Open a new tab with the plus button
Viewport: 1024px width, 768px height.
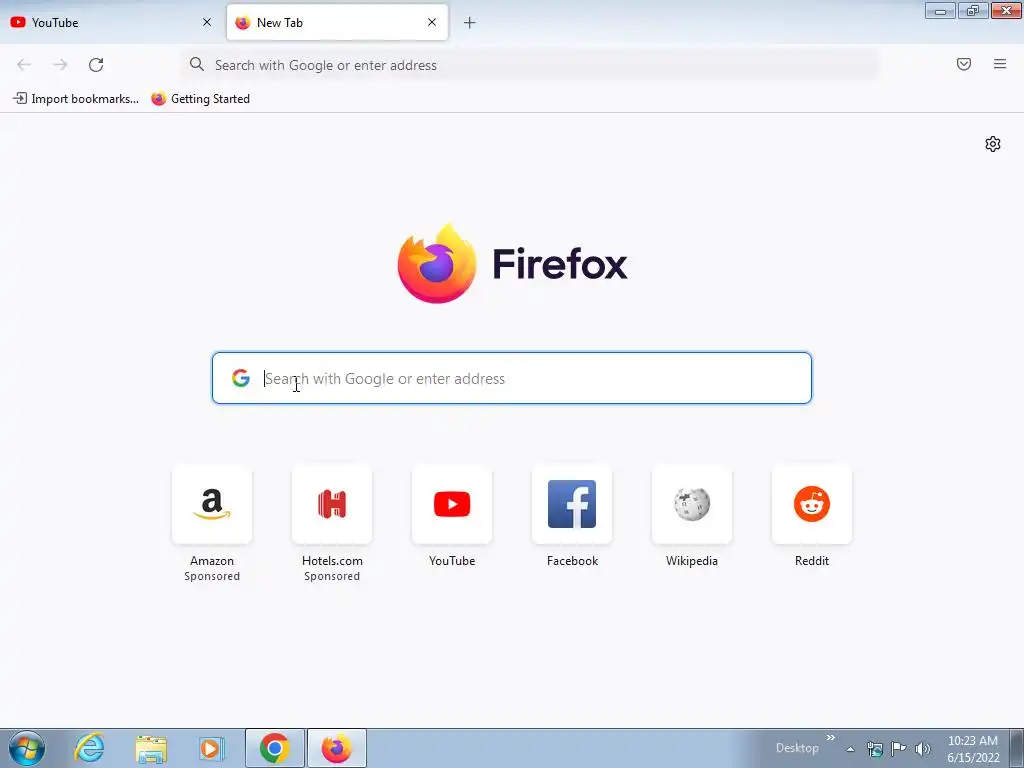[x=469, y=23]
